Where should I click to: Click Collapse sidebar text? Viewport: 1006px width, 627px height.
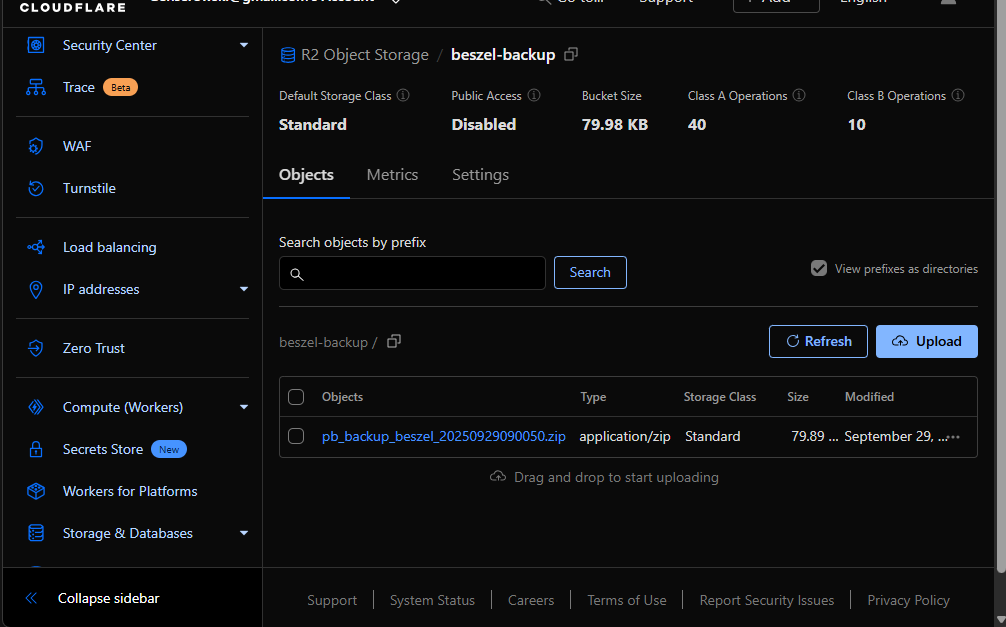pos(108,598)
